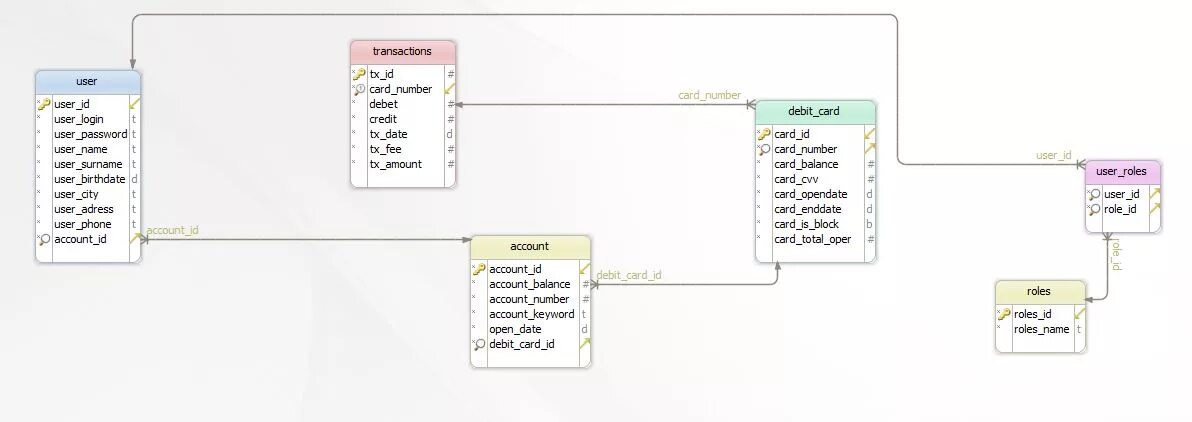Click reference arrow right of roles_id
Viewport: 1192px width, 422px height.
point(1079,313)
